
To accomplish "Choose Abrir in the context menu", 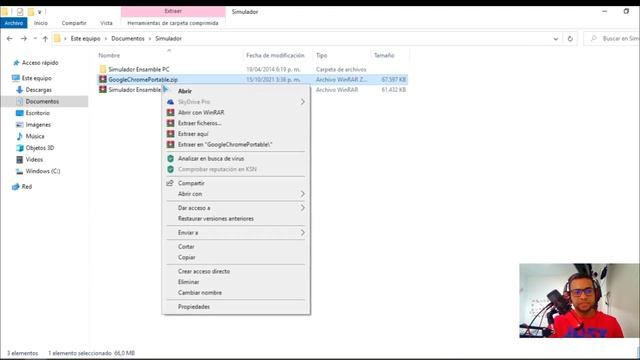I will point(185,91).
